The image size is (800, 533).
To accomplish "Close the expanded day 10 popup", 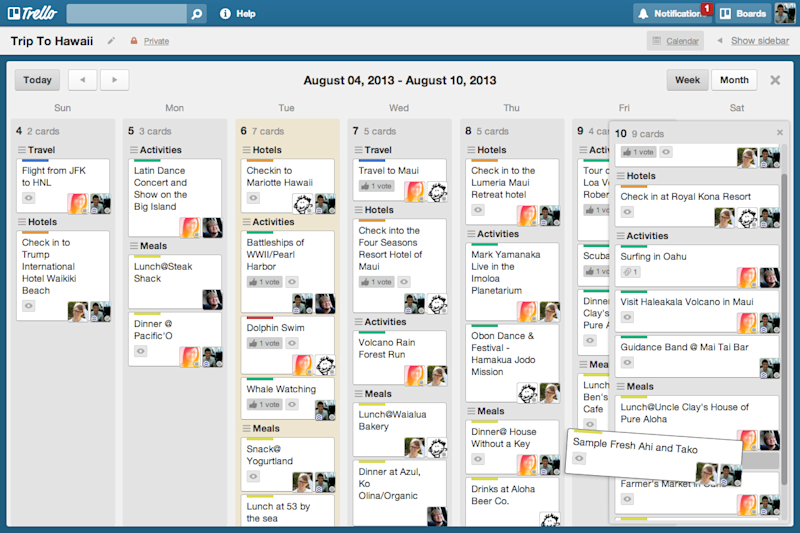I will click(x=780, y=133).
